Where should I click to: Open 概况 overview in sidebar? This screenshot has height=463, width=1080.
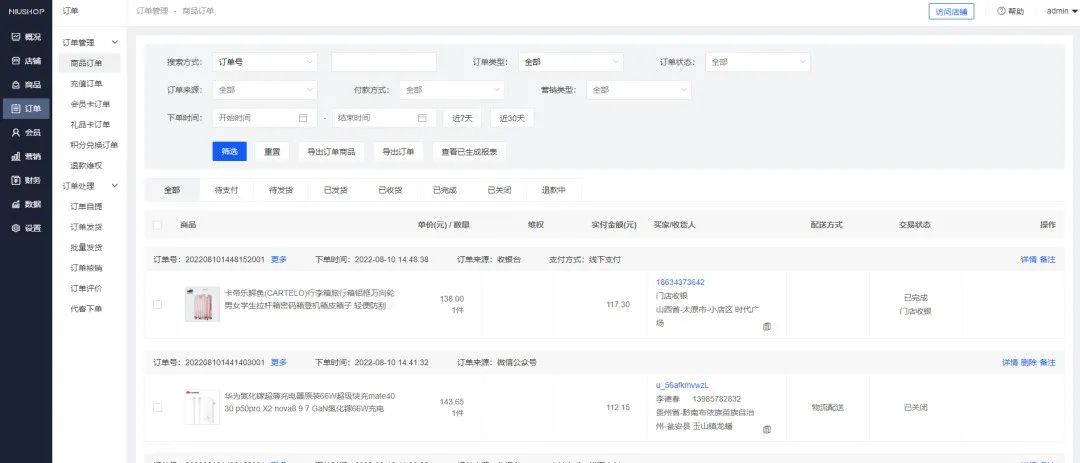[x=25, y=37]
